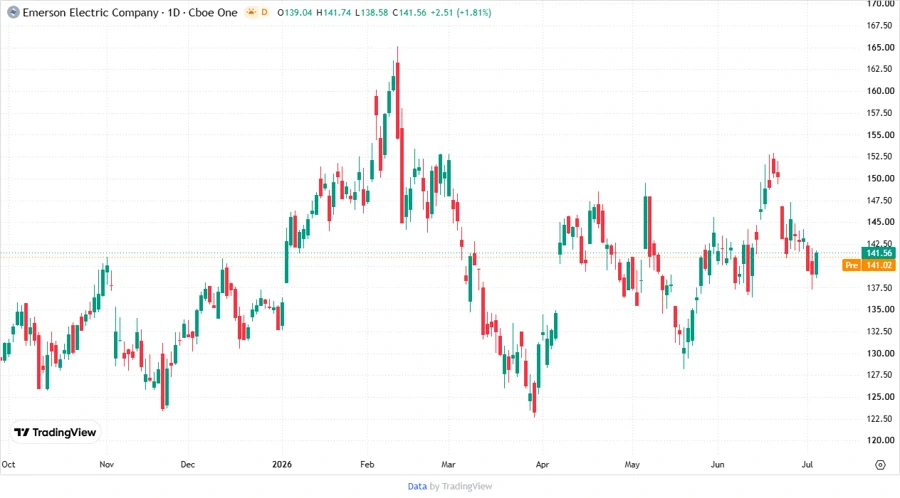This screenshot has height=498, width=900.
Task: Click the Emerson Electric symbol logo
Action: click(13, 13)
